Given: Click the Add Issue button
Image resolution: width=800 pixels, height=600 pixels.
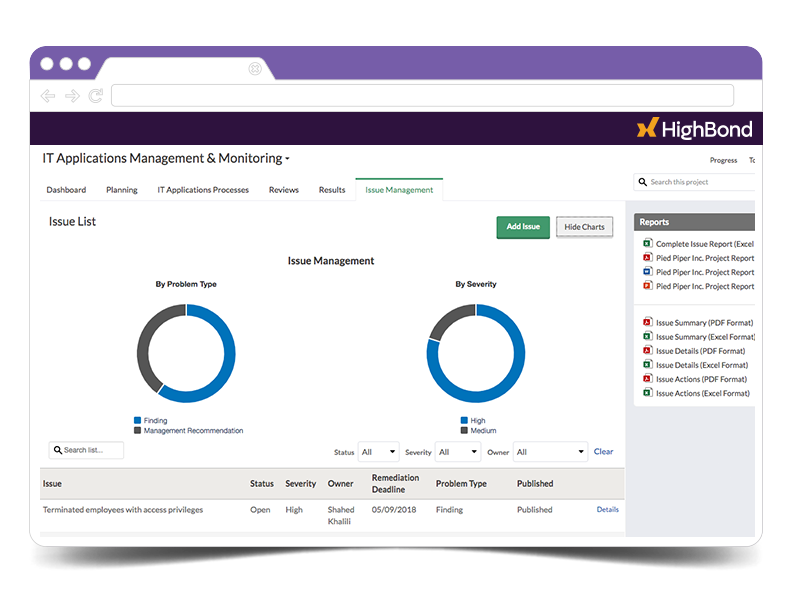Looking at the screenshot, I should 523,227.
